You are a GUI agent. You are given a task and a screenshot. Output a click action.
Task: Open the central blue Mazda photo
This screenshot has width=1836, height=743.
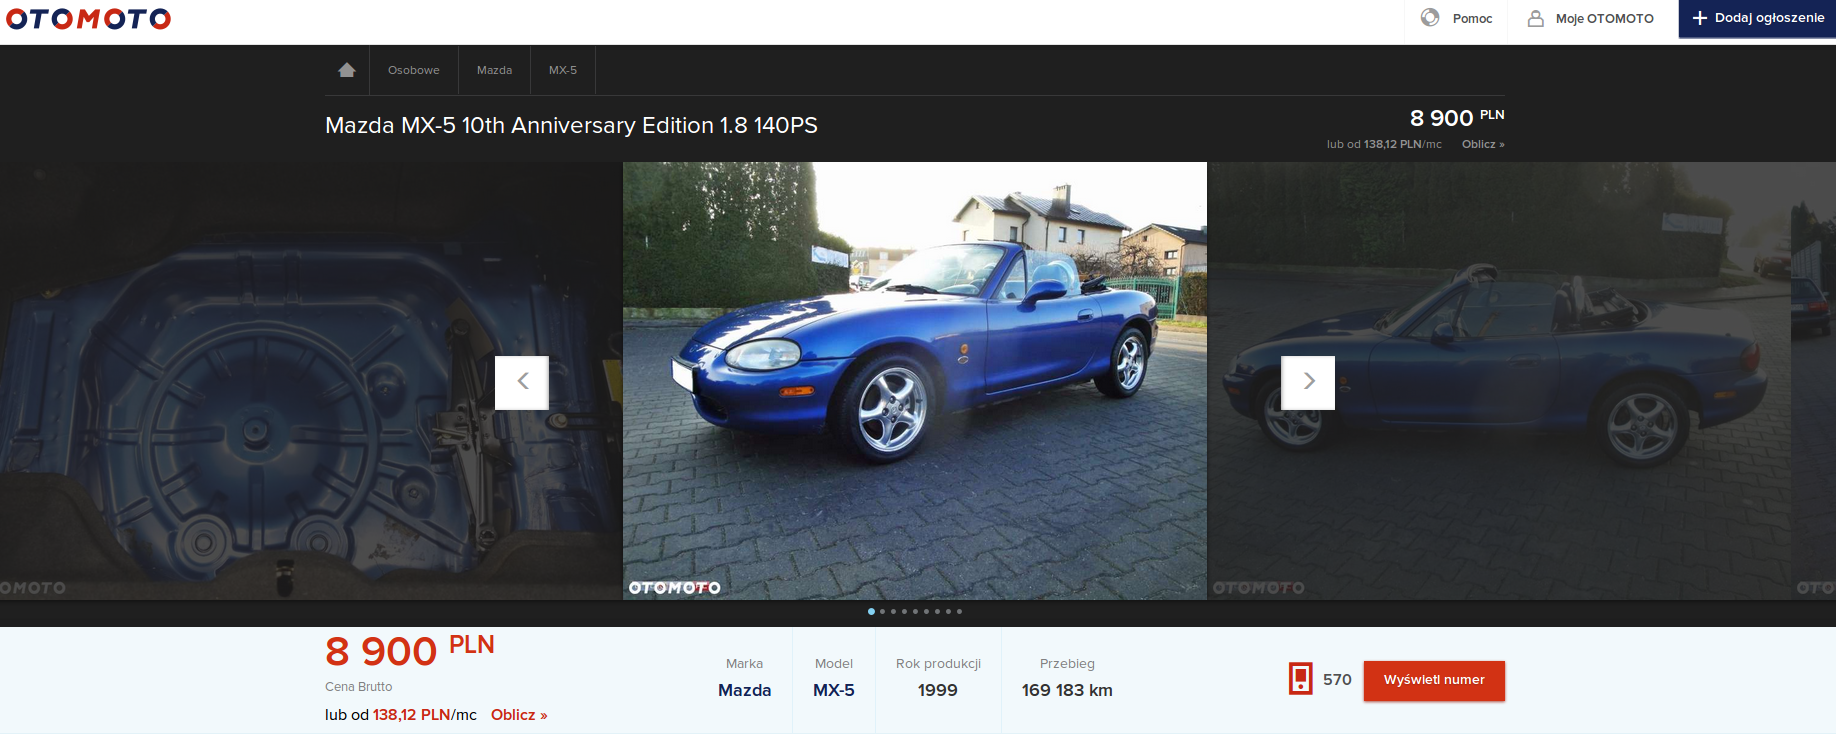coord(915,381)
